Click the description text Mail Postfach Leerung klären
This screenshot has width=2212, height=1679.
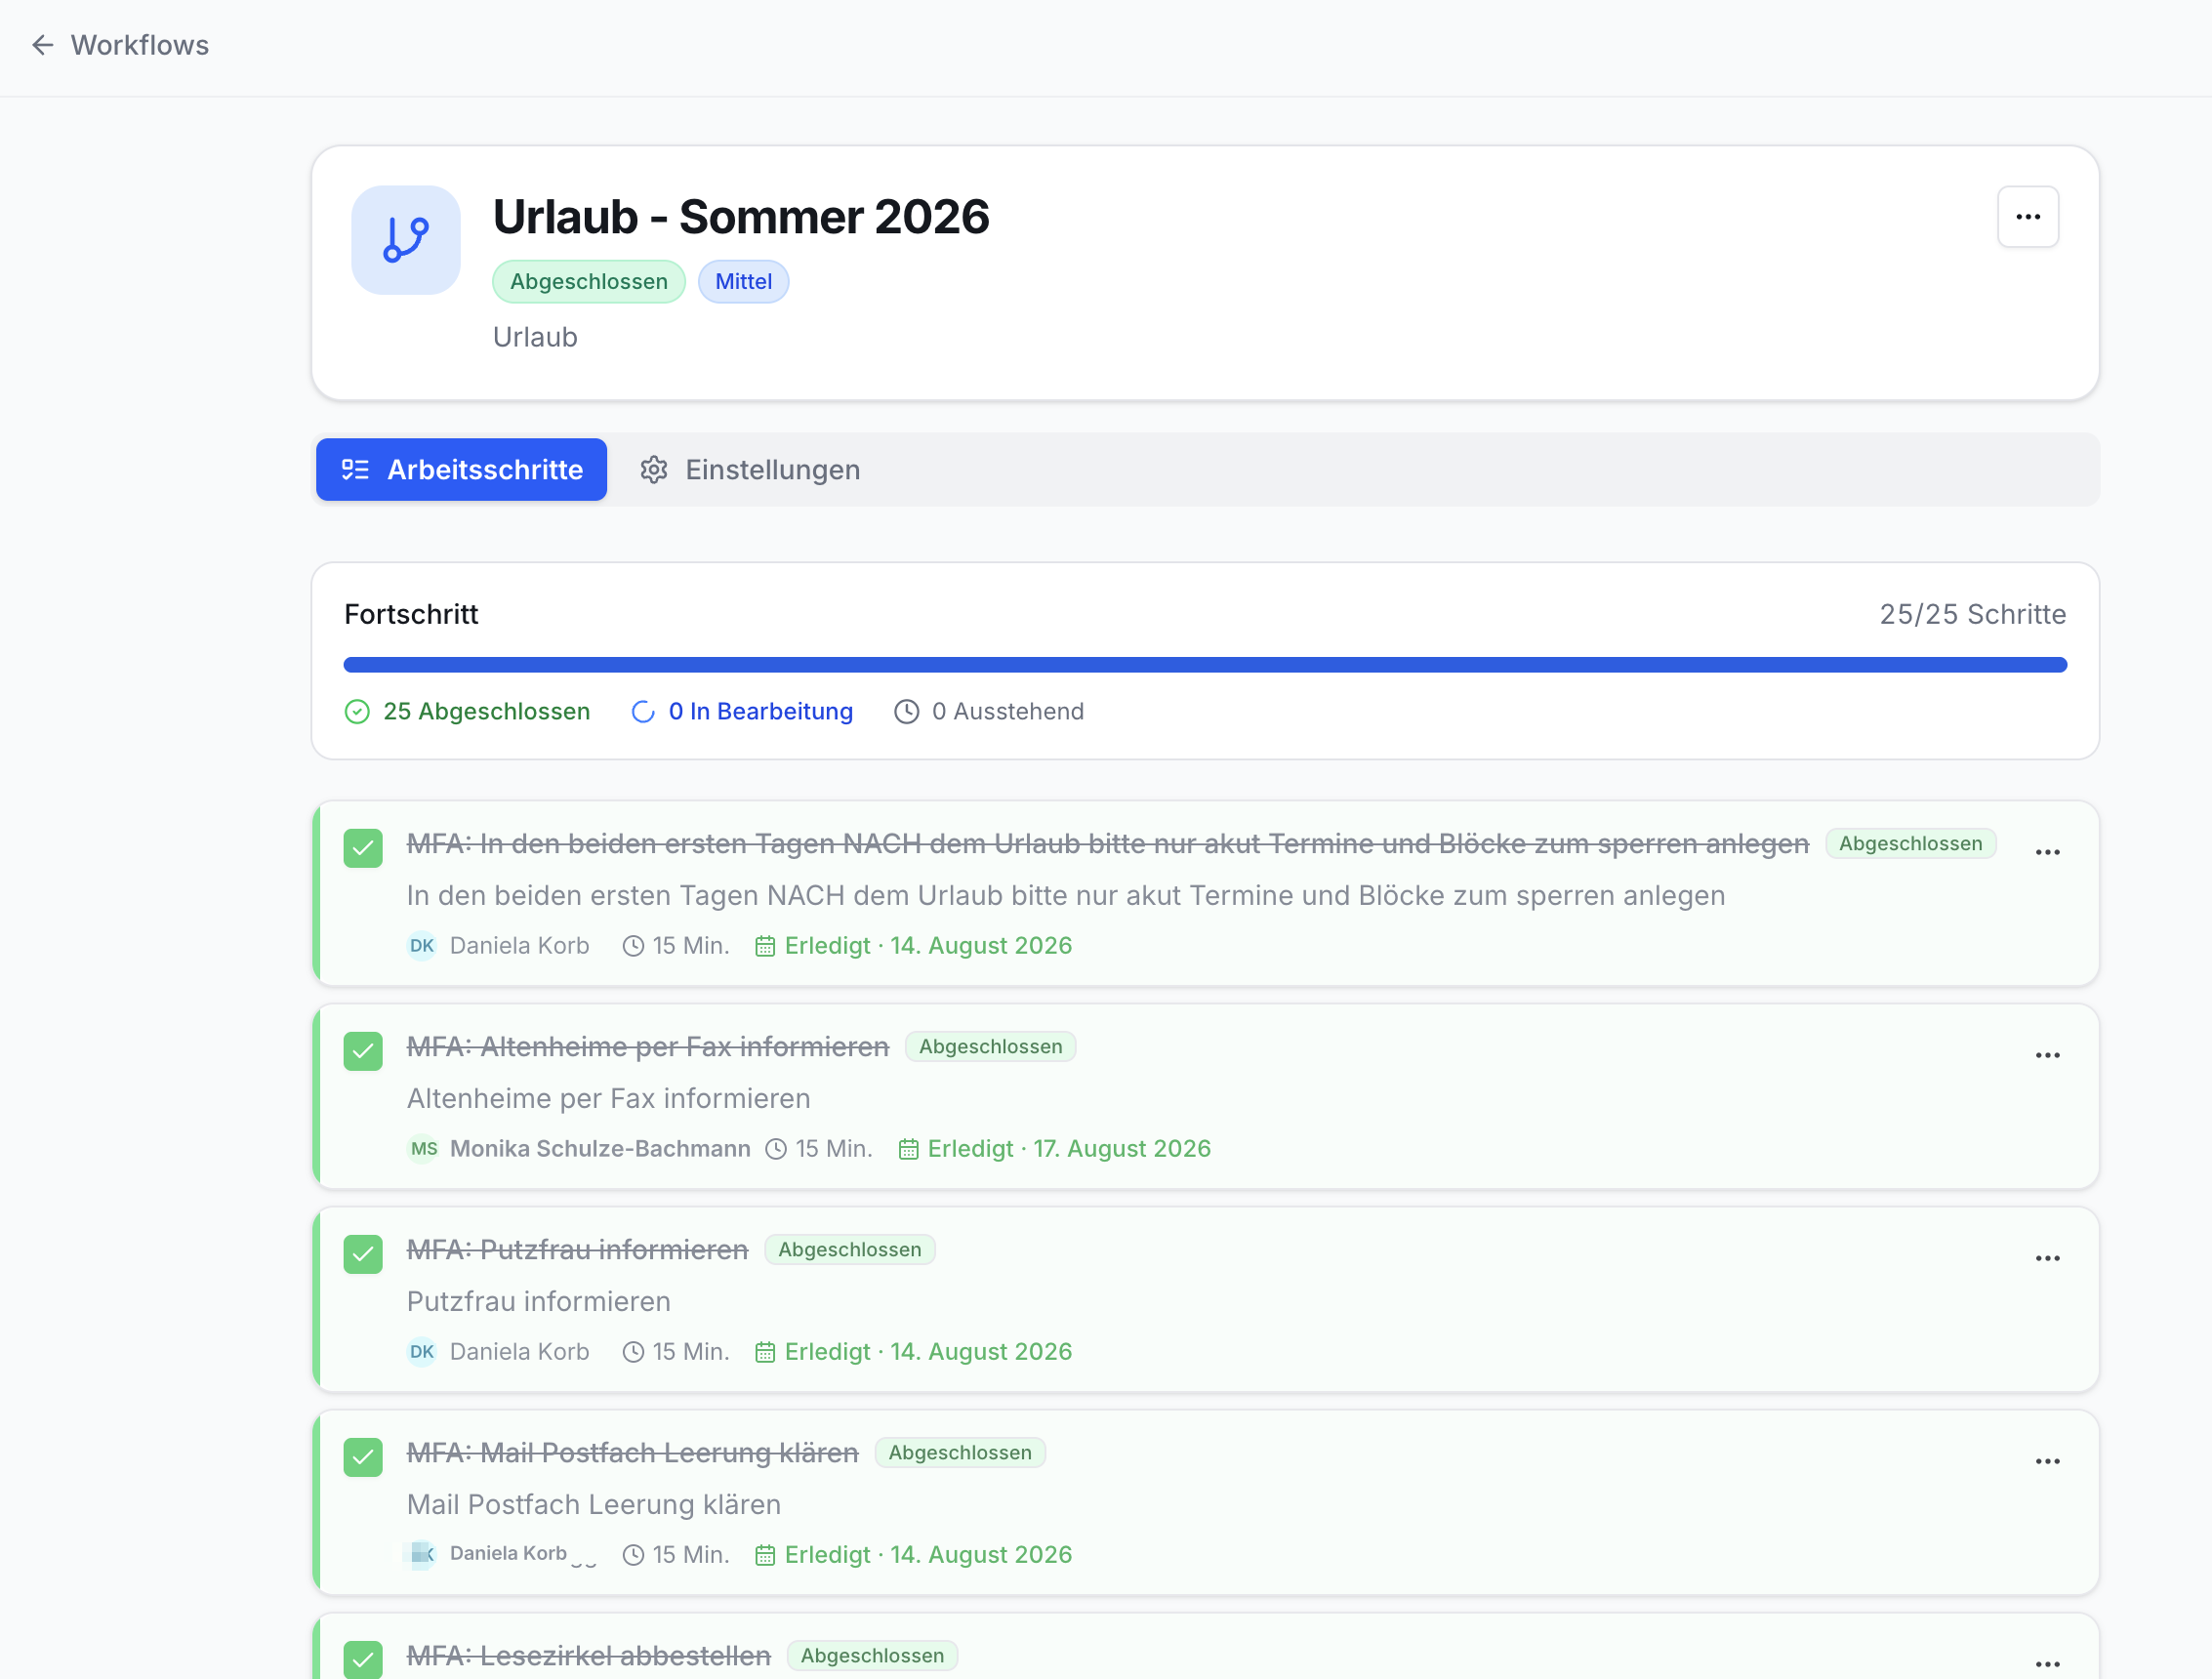[594, 1505]
